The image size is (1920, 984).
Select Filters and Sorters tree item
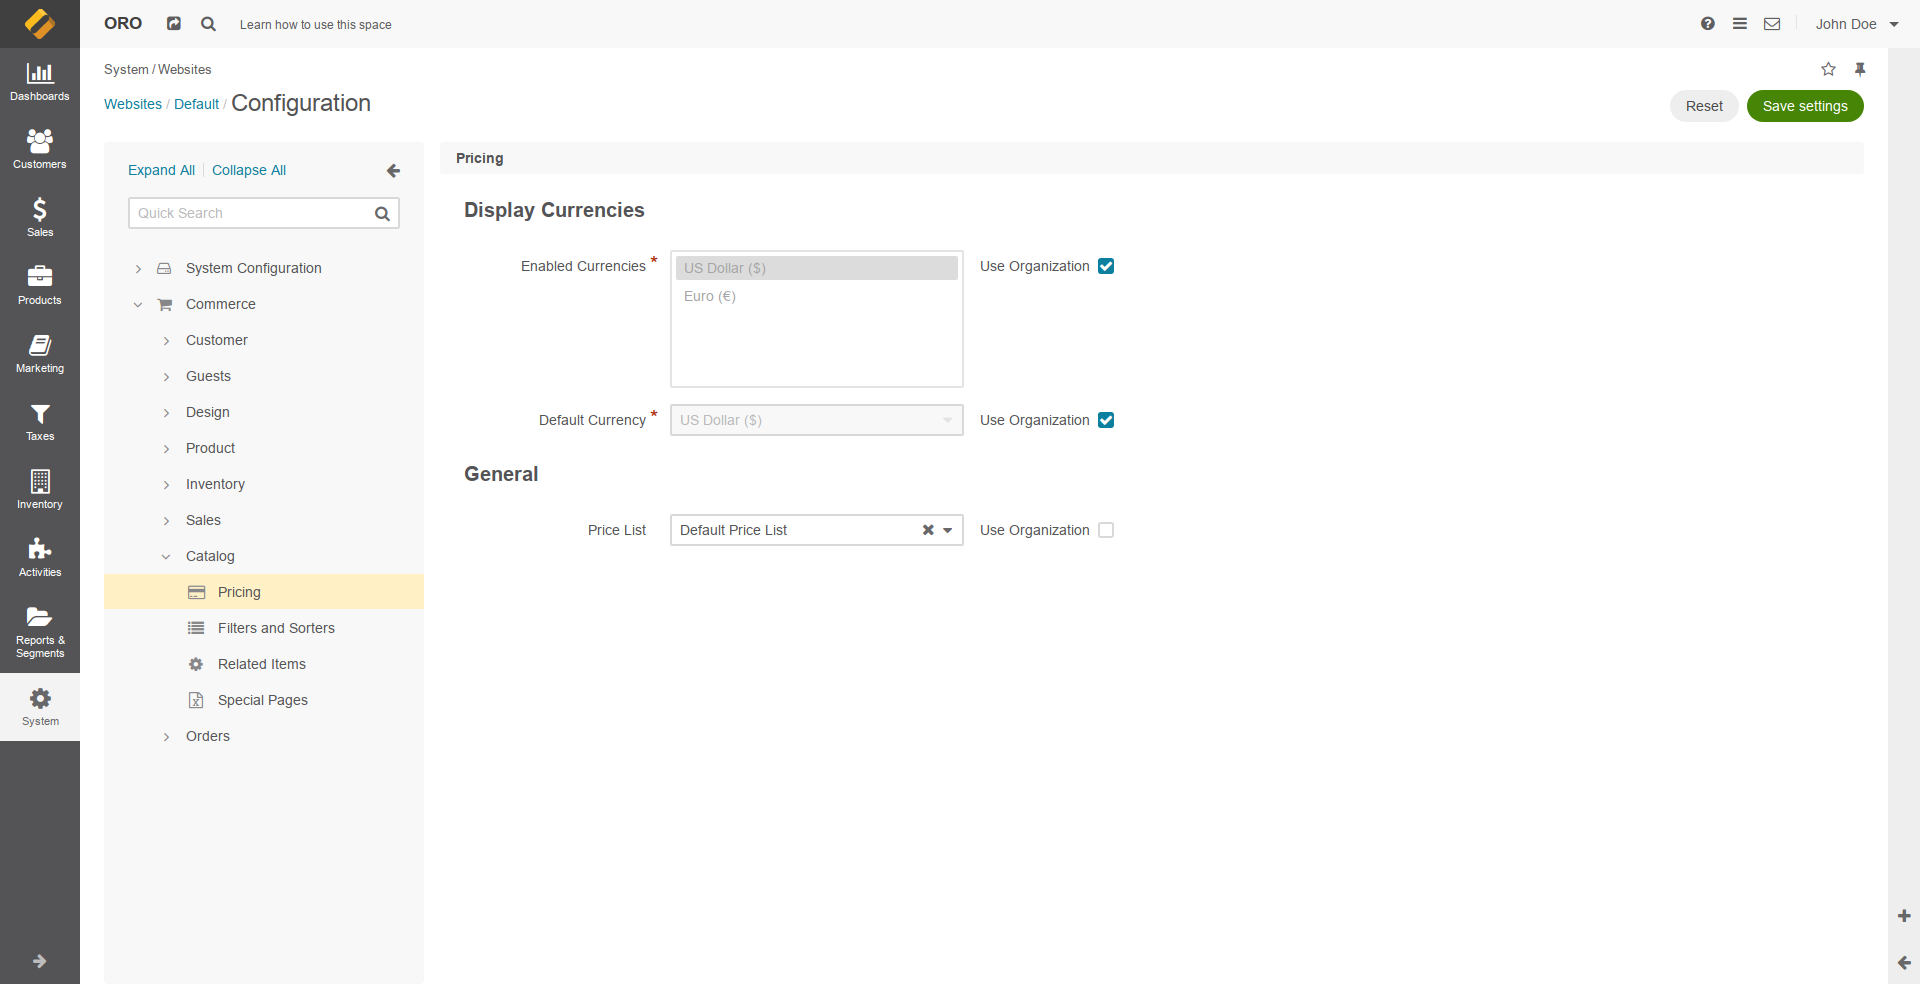tap(264, 628)
